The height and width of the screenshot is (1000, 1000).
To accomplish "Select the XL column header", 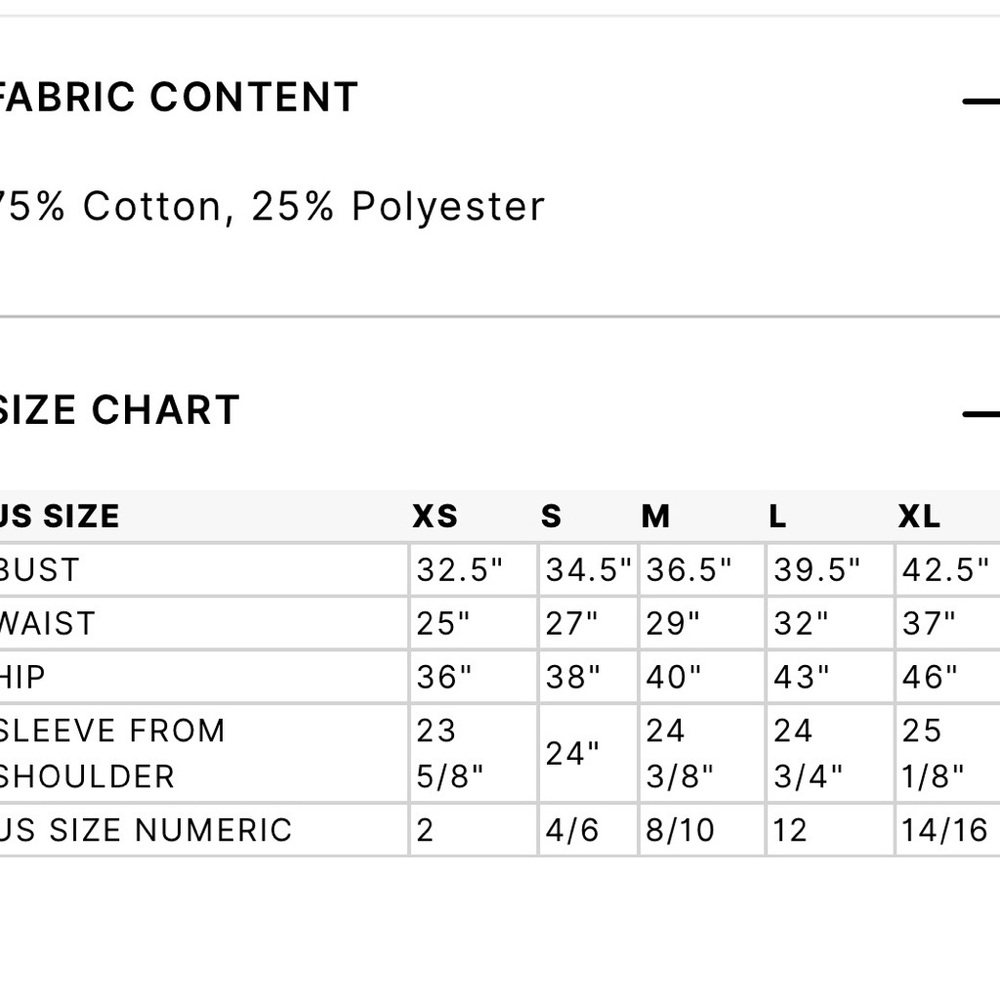I will 919,516.
